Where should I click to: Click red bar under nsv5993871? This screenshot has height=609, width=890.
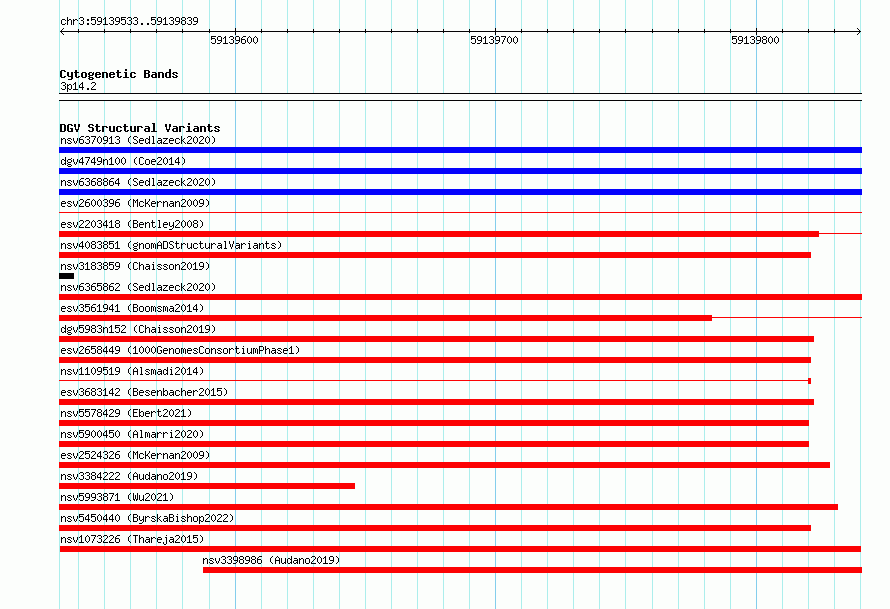[448, 507]
